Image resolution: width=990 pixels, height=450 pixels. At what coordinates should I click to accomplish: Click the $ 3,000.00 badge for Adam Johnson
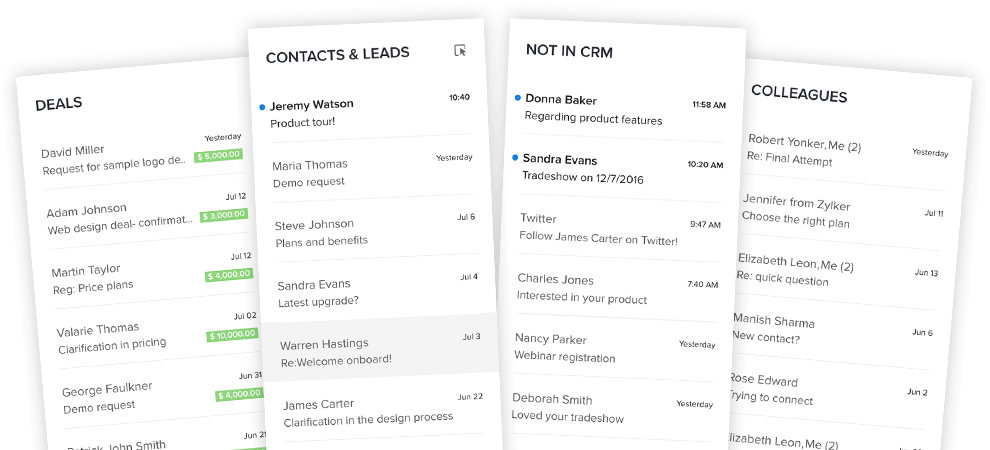pos(224,215)
